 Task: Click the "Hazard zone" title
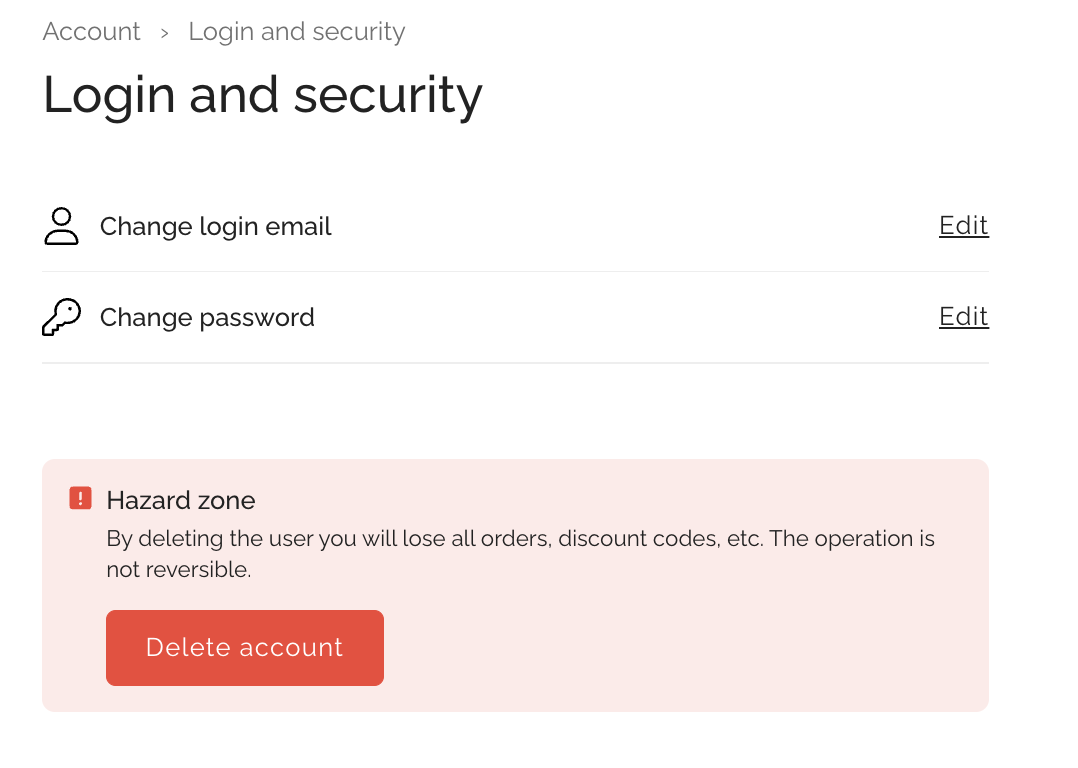point(180,500)
